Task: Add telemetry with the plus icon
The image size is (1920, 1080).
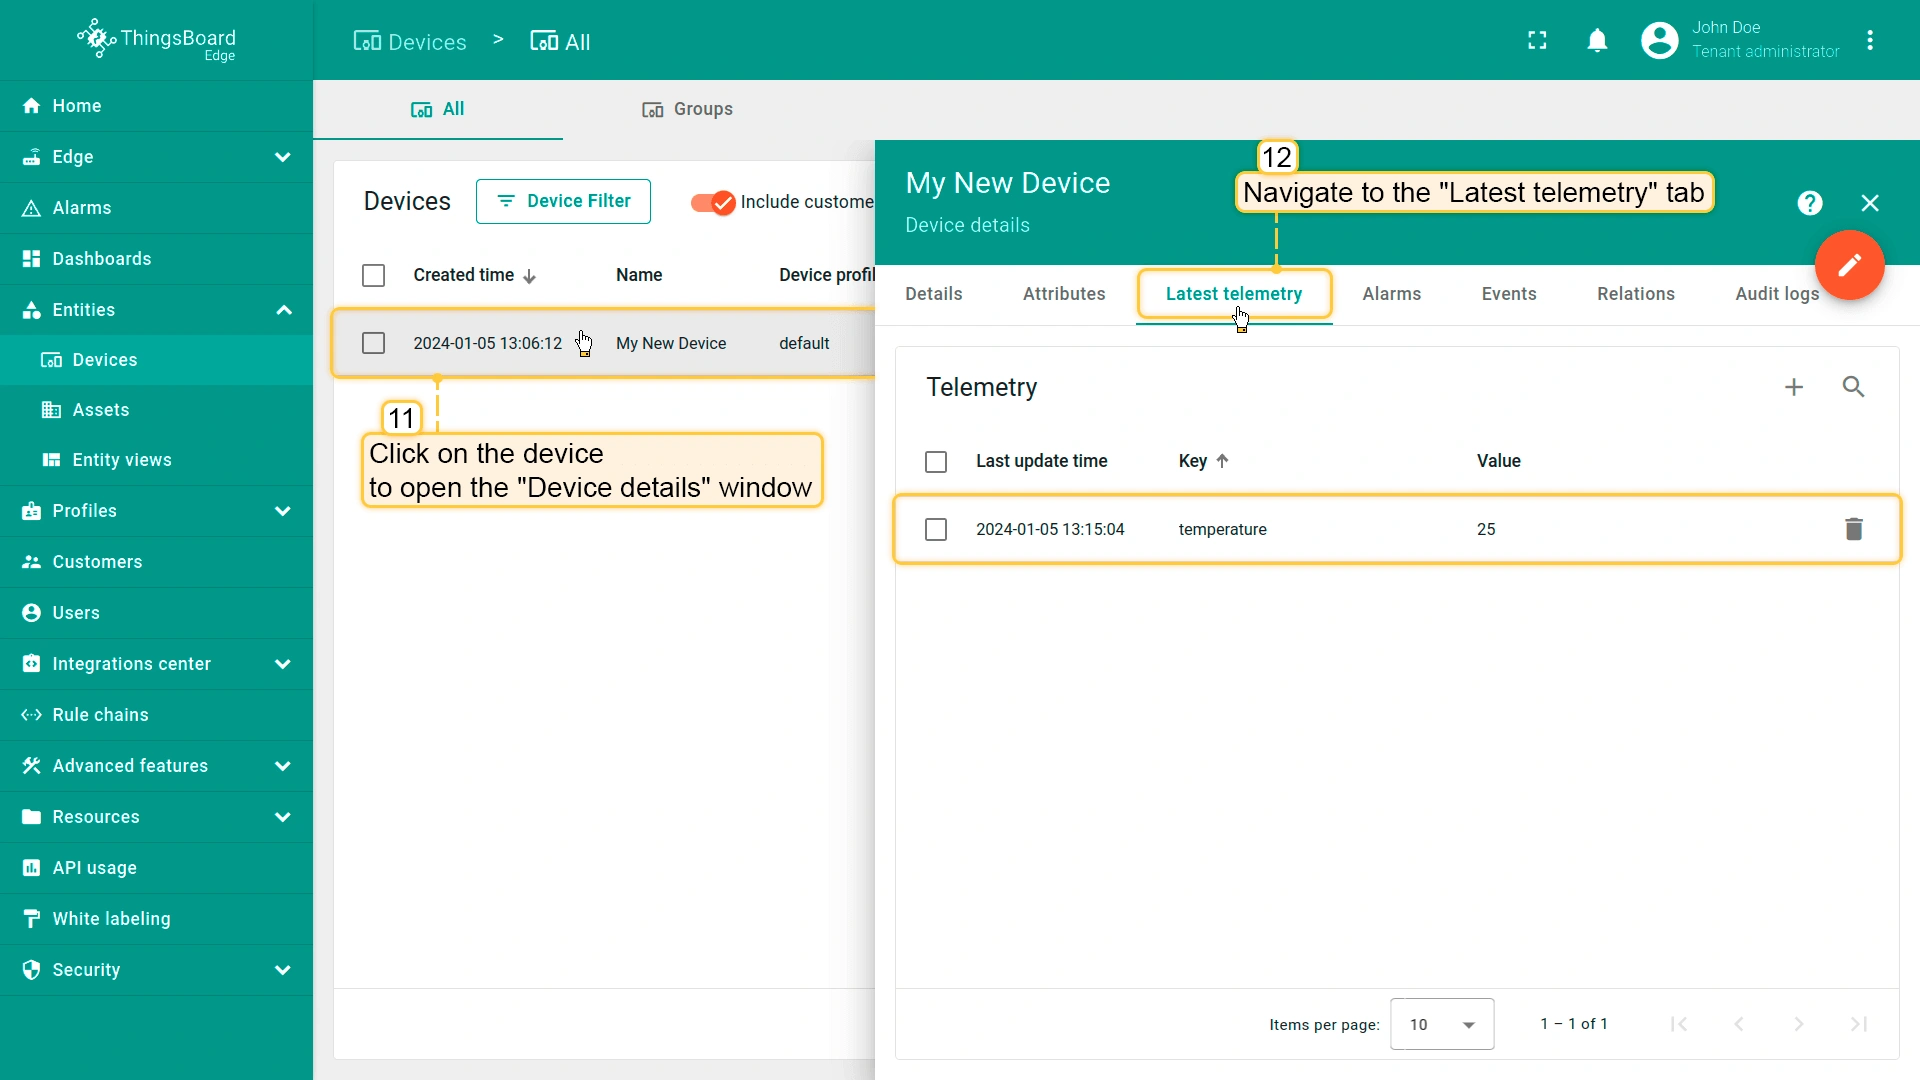Action: 1794,387
